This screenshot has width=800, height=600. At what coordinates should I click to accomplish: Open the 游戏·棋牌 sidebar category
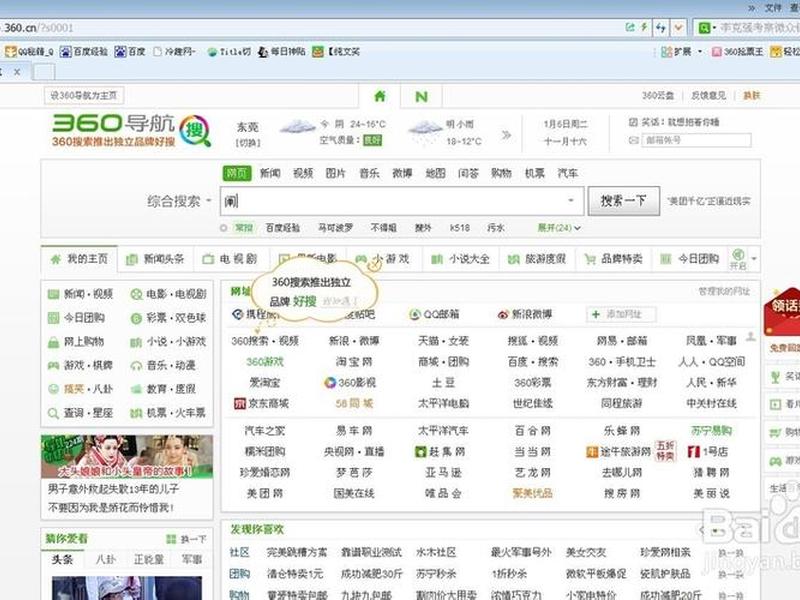(x=81, y=365)
